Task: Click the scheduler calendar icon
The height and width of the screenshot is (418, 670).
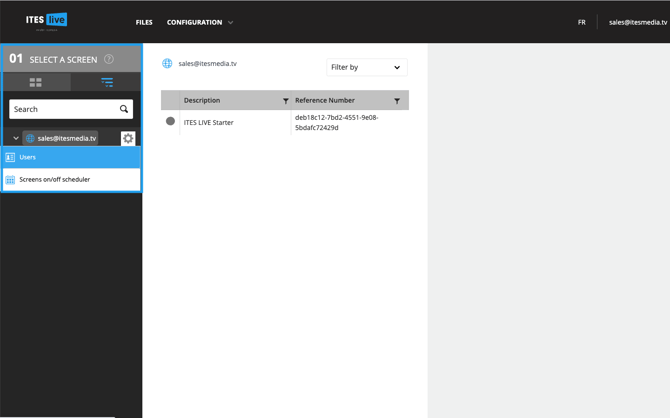Action: (10, 180)
